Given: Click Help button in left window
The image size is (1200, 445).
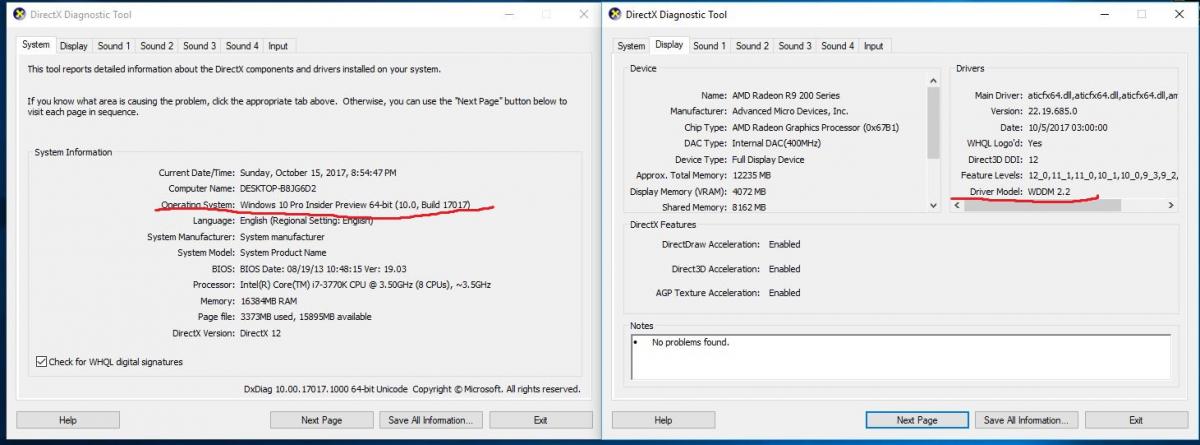Looking at the screenshot, I should click(x=68, y=420).
